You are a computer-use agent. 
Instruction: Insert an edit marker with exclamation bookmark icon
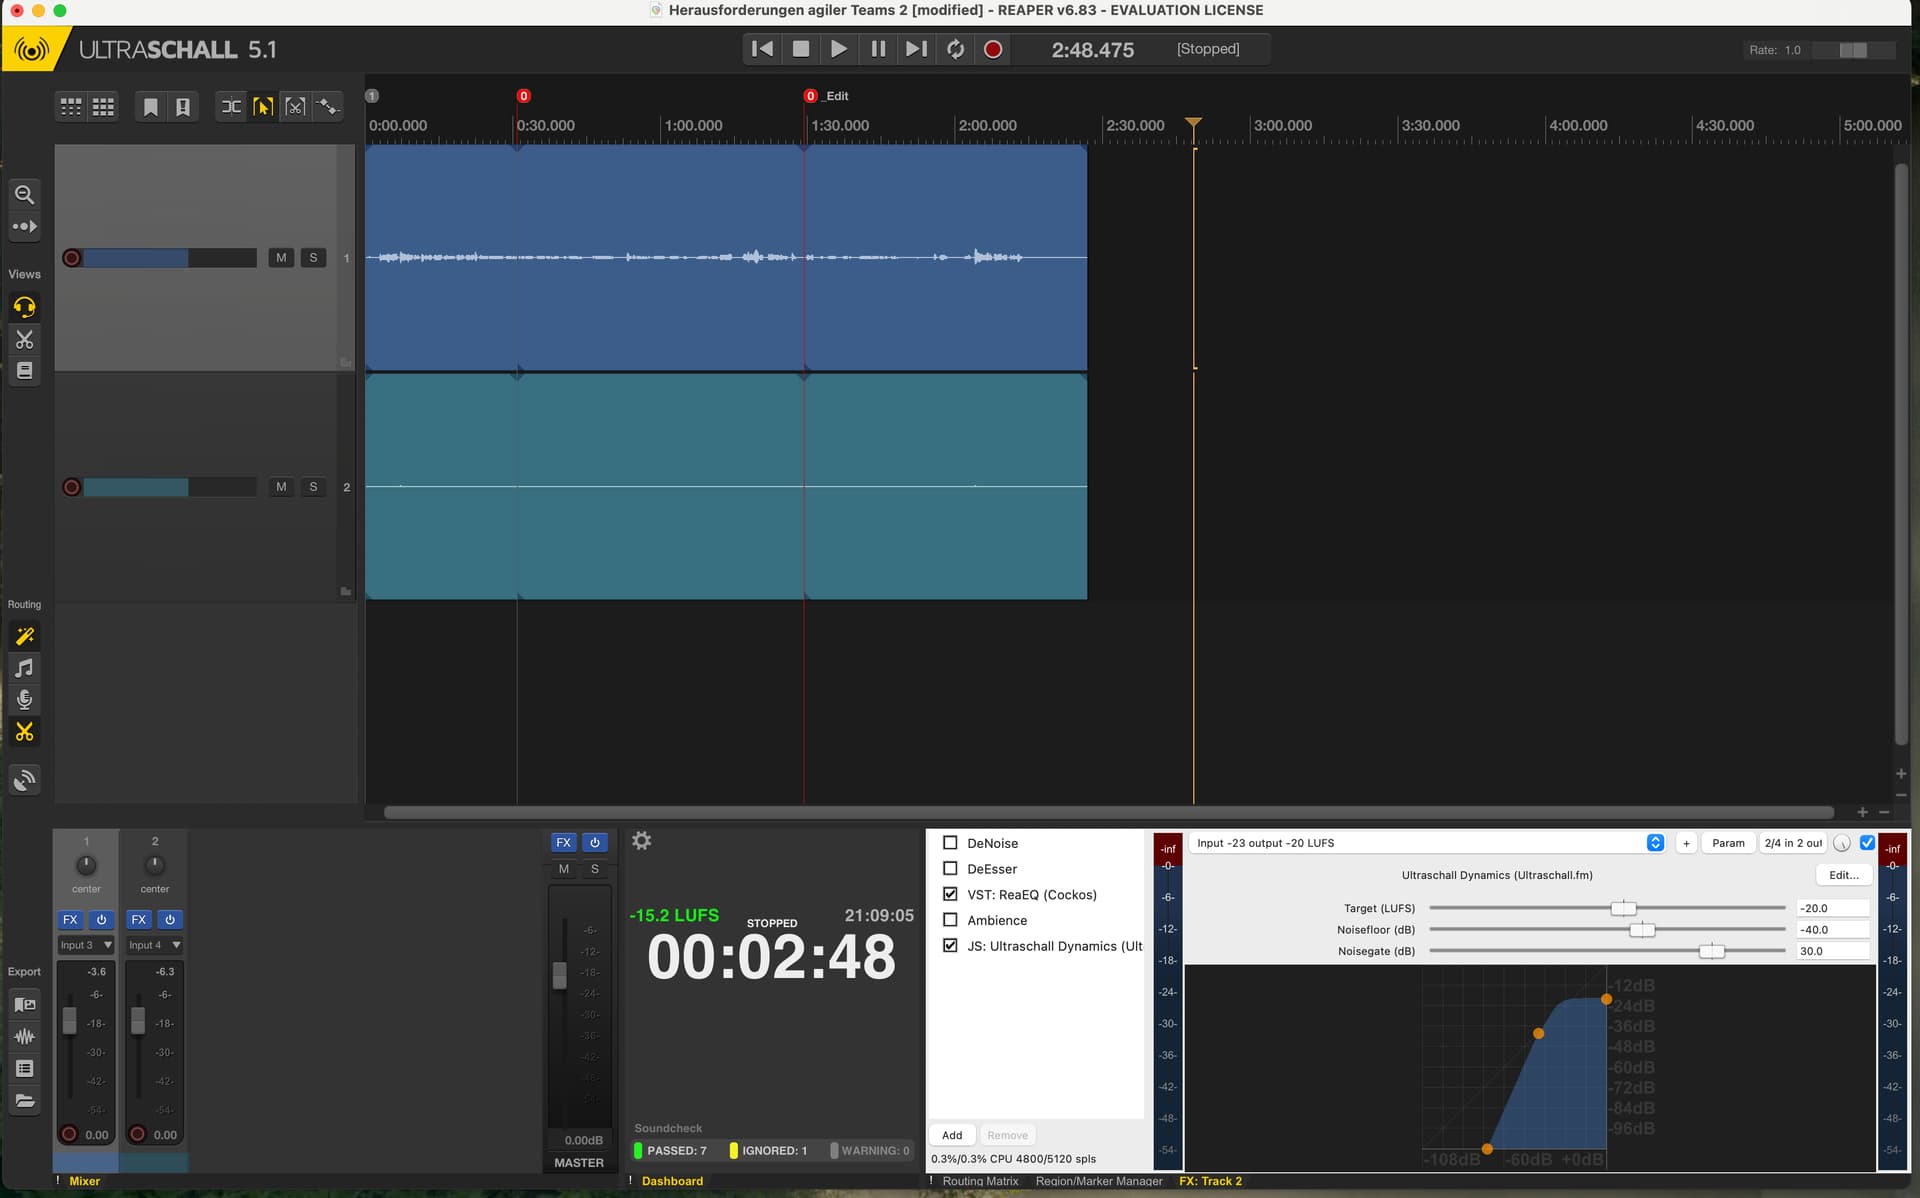tap(183, 106)
